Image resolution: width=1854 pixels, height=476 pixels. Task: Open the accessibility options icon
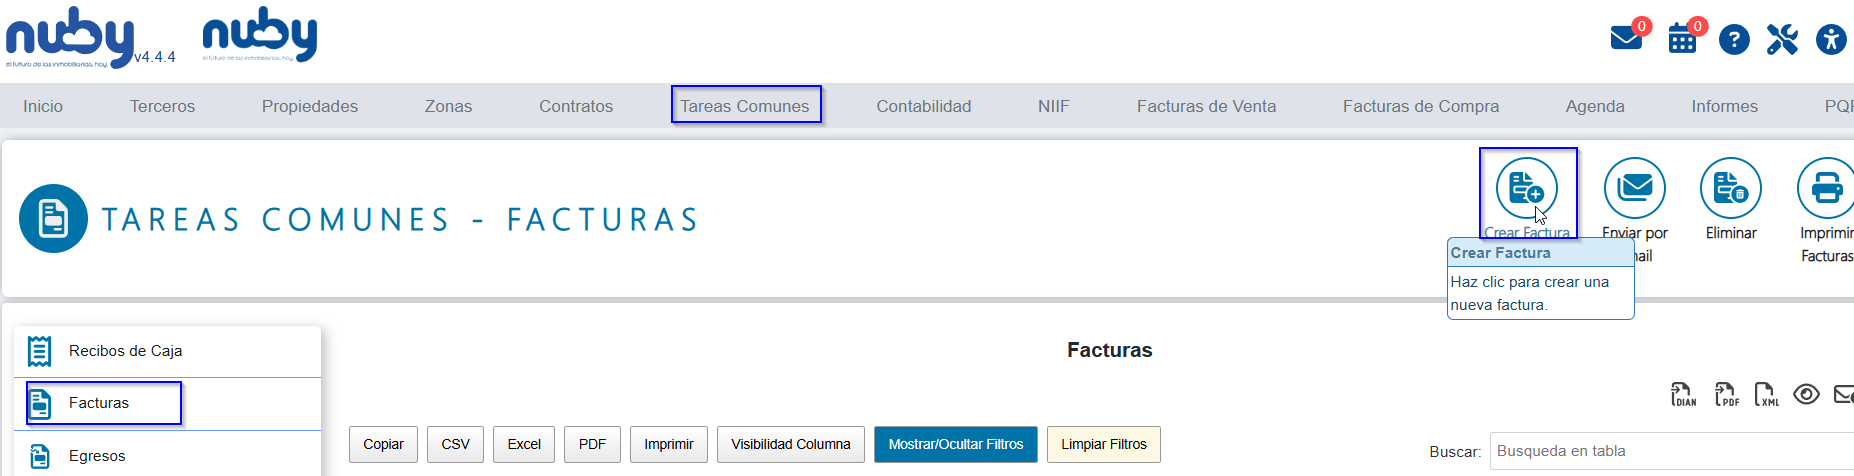[1831, 40]
